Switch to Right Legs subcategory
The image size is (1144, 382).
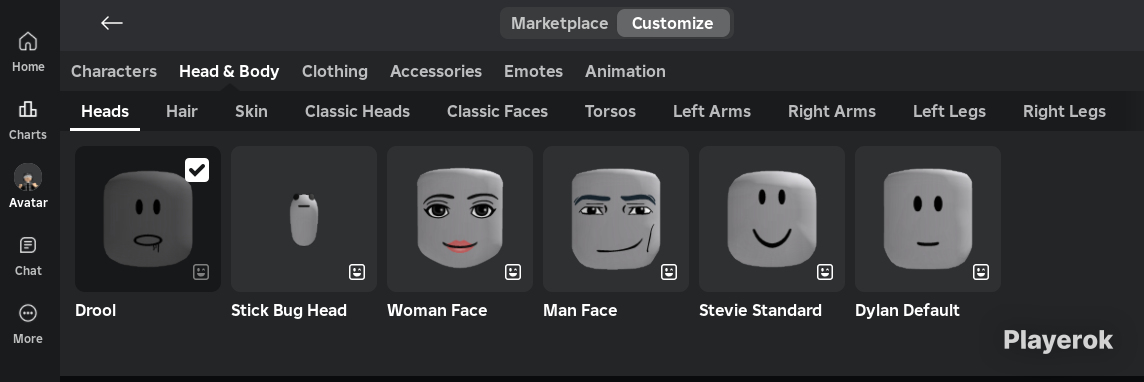(x=1064, y=112)
